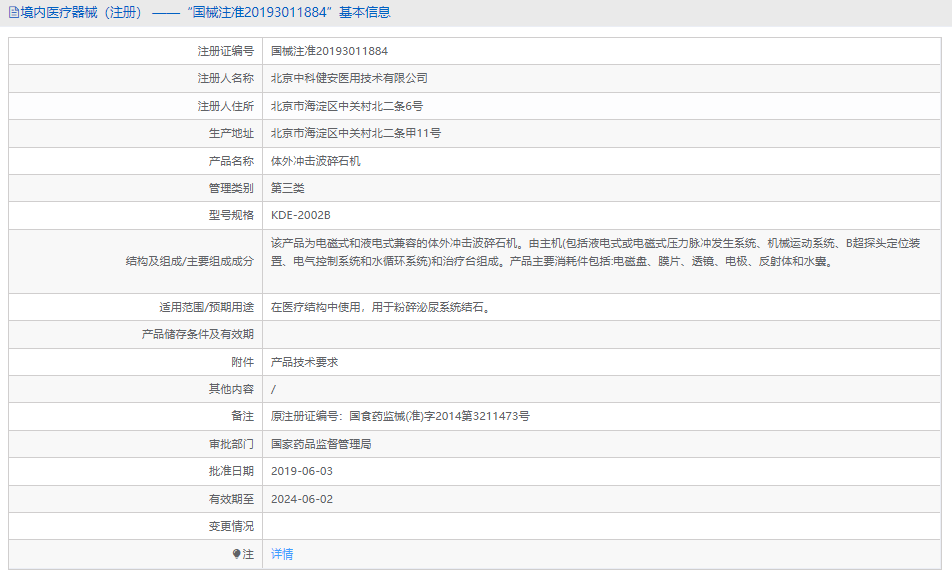Image resolution: width=952 pixels, height=576 pixels.
Task: Select approval date 2019-06-03
Action: pos(302,472)
